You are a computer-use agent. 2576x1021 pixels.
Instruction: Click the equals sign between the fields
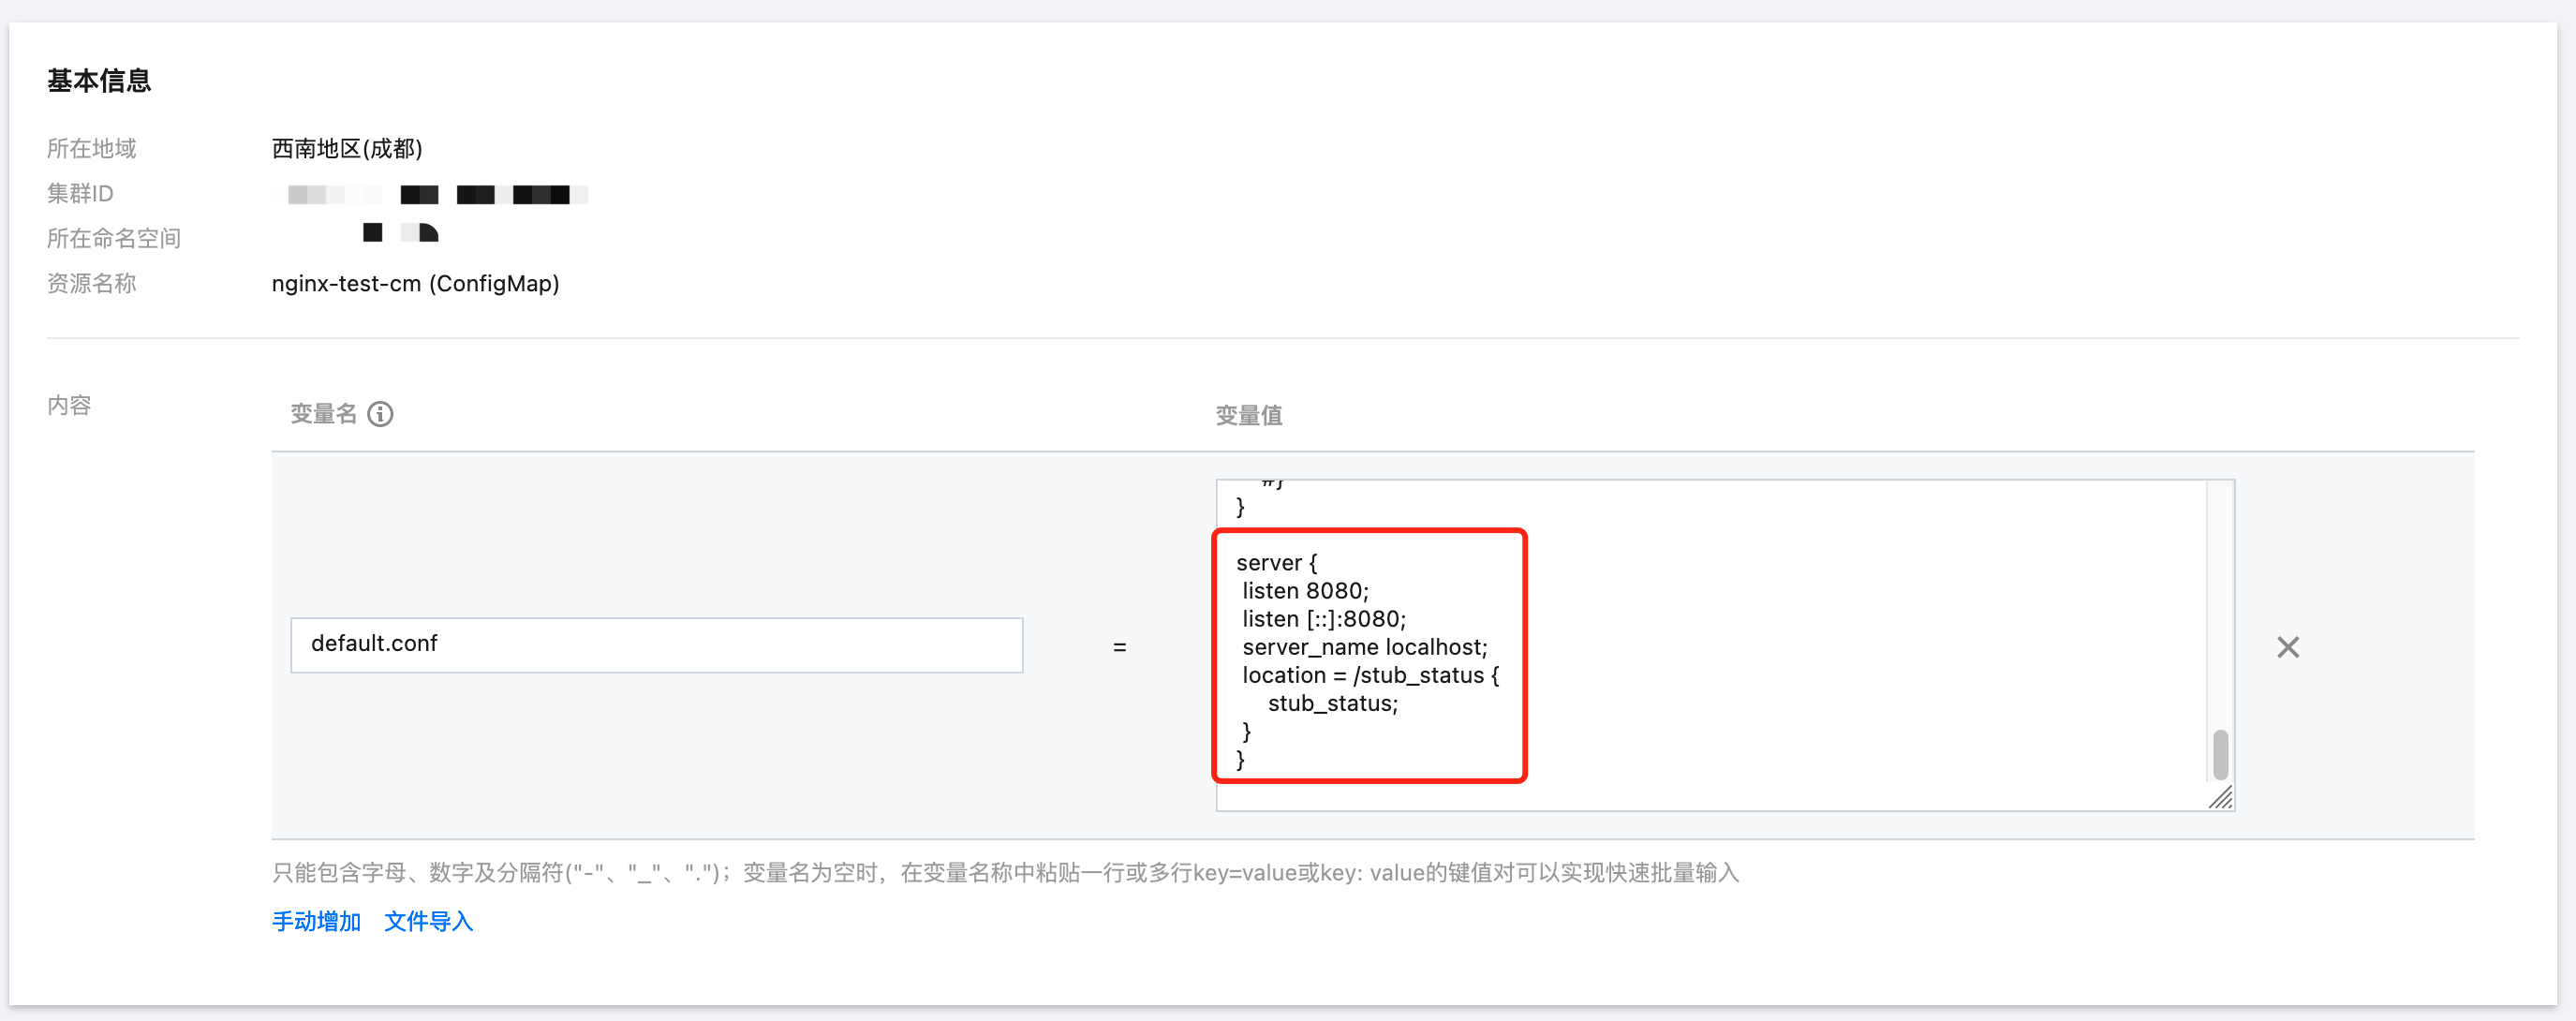[1119, 648]
